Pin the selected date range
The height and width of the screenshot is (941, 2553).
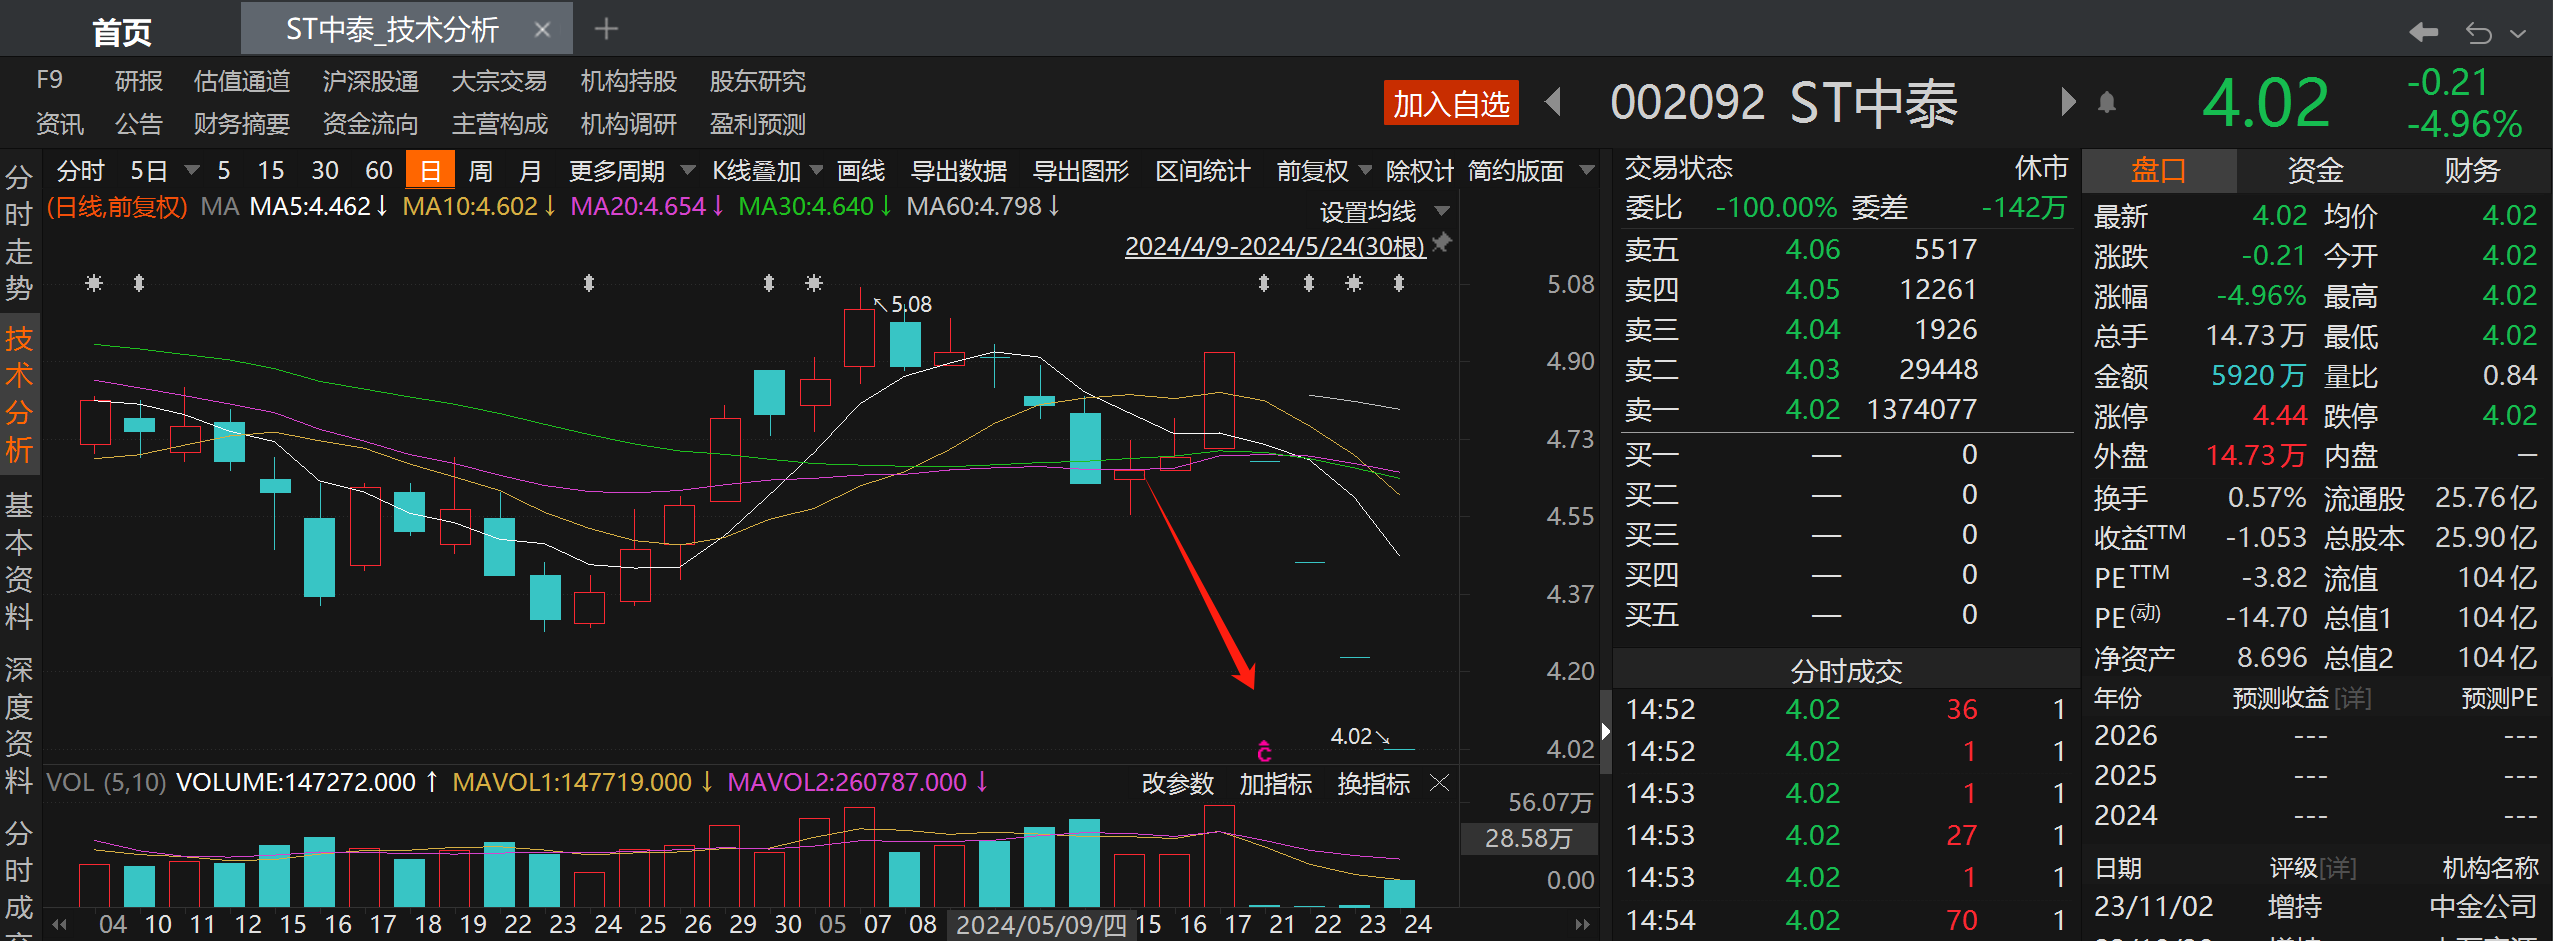pos(1441,243)
